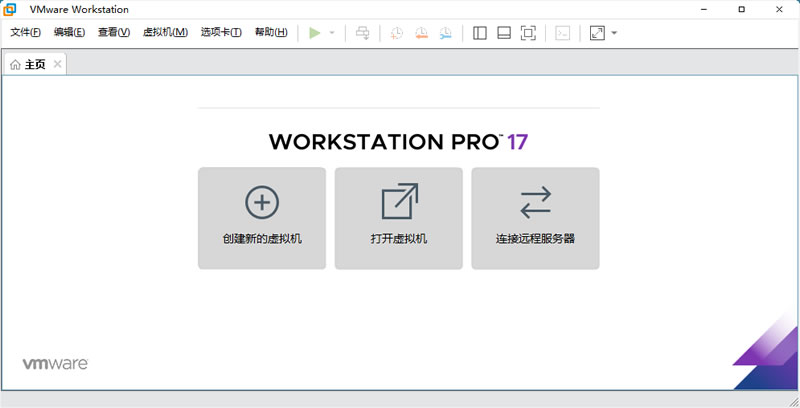Select the 主页 home tab
Viewport: 800px width, 408px height.
point(28,65)
